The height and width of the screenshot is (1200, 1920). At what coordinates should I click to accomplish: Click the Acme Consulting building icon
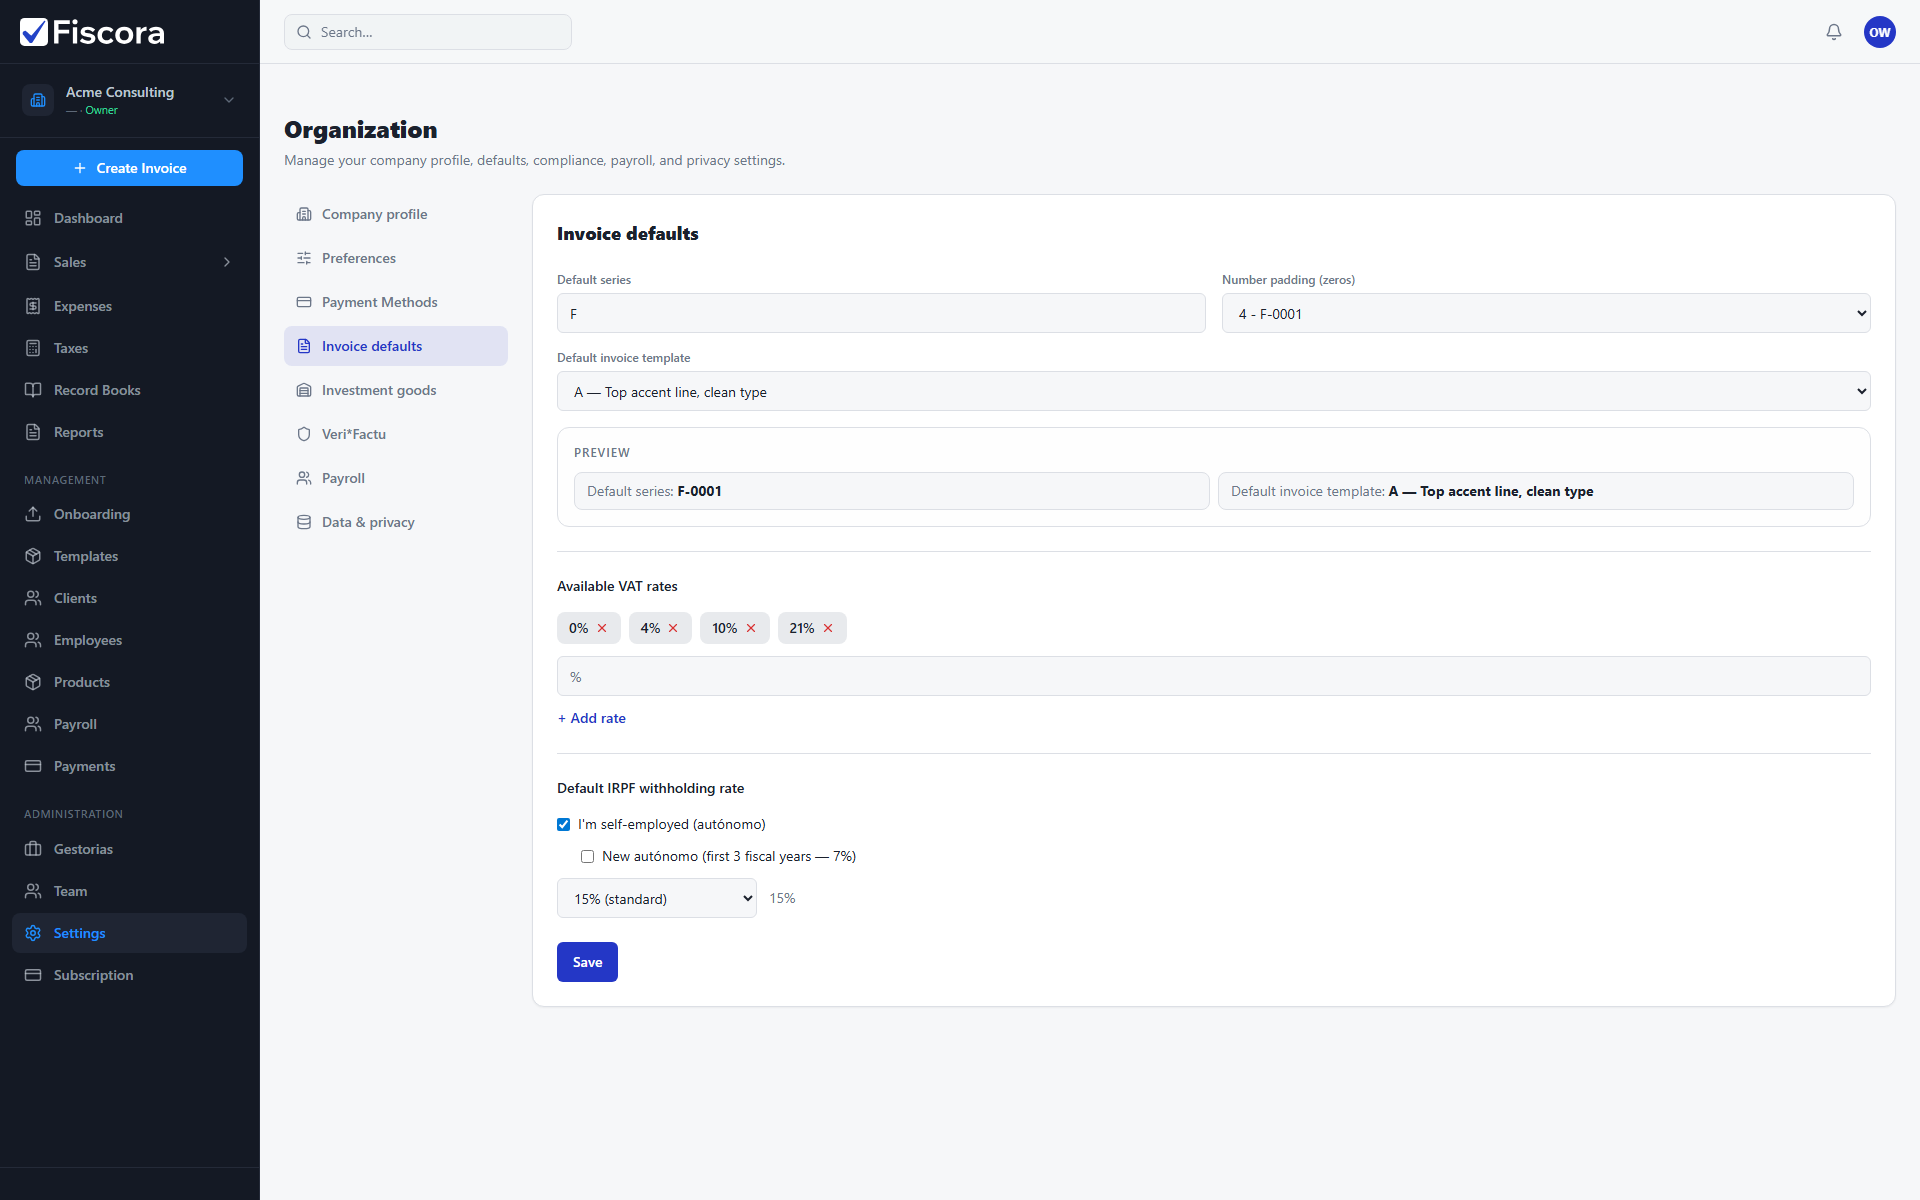[x=38, y=100]
